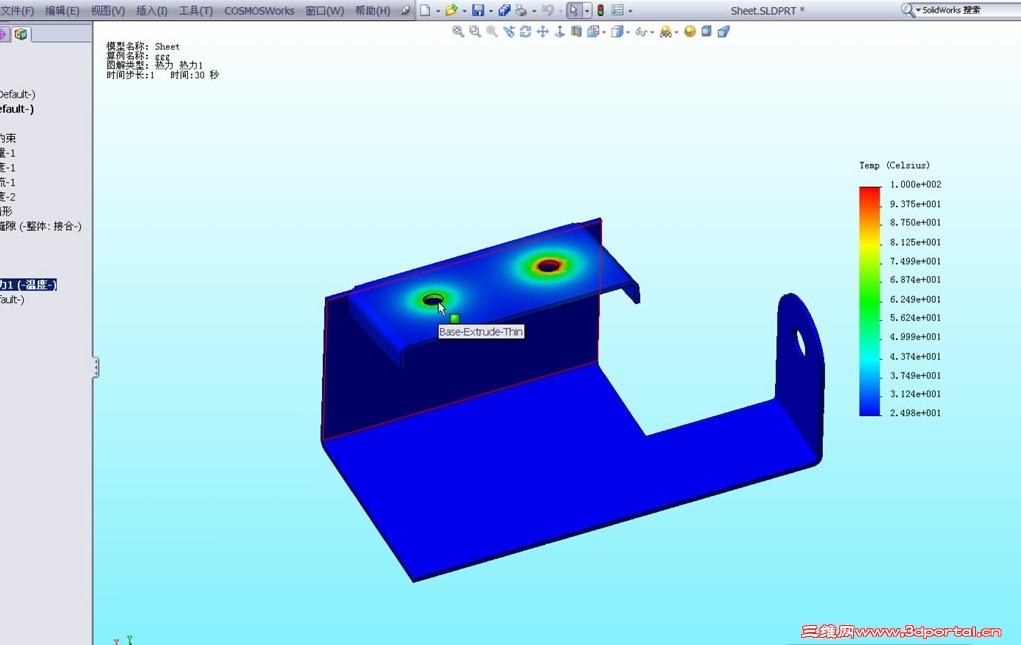
Task: Click the hot spot hole near cursor
Action: (432, 299)
